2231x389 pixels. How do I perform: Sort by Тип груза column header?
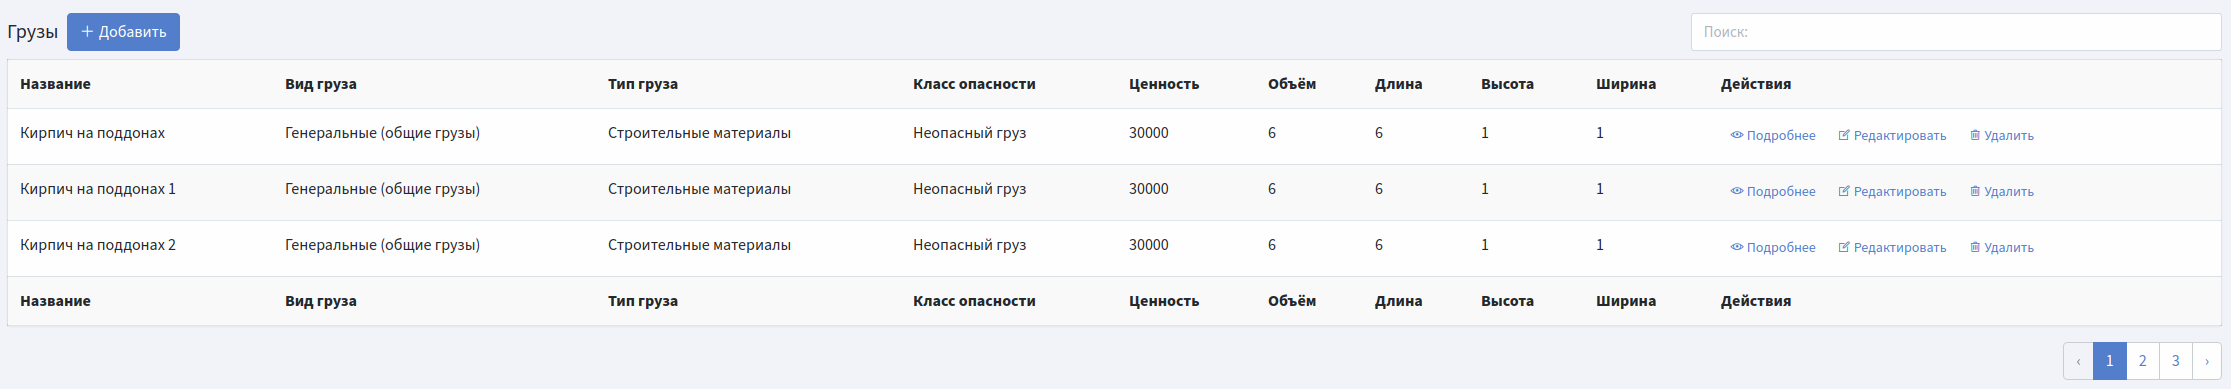pyautogui.click(x=643, y=84)
